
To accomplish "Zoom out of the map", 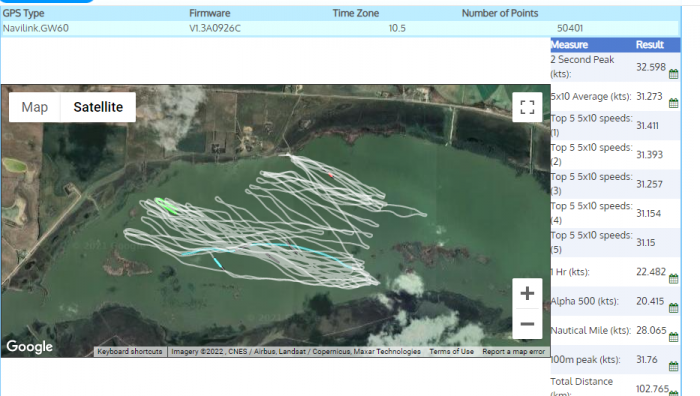I will (x=527, y=324).
